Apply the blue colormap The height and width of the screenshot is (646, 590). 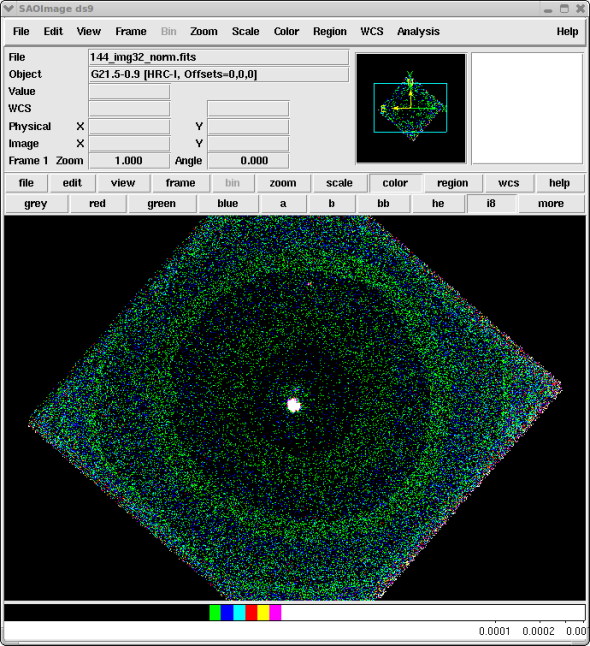pos(228,204)
